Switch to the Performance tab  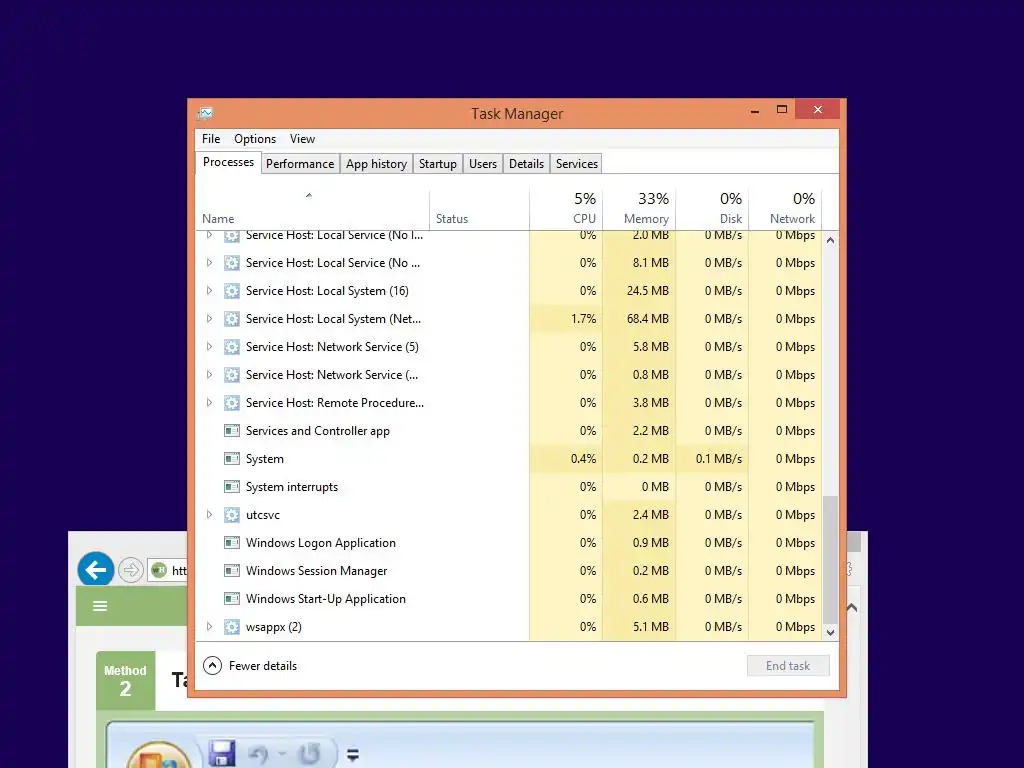point(300,164)
